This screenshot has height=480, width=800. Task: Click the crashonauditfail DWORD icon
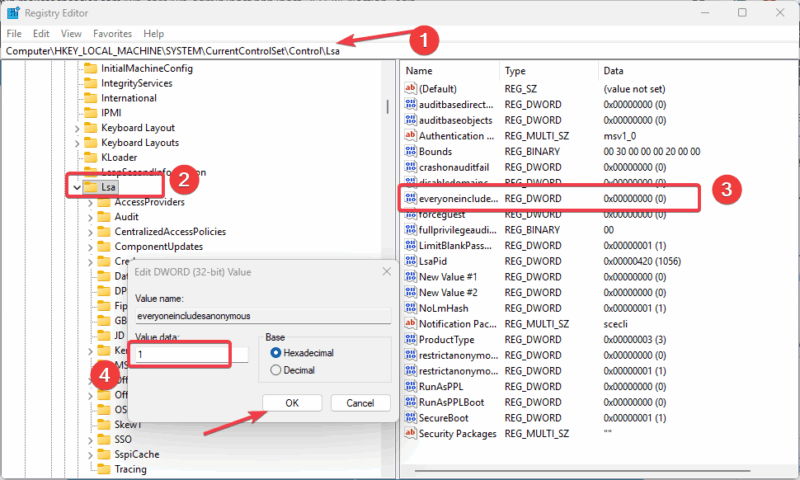pyautogui.click(x=411, y=167)
